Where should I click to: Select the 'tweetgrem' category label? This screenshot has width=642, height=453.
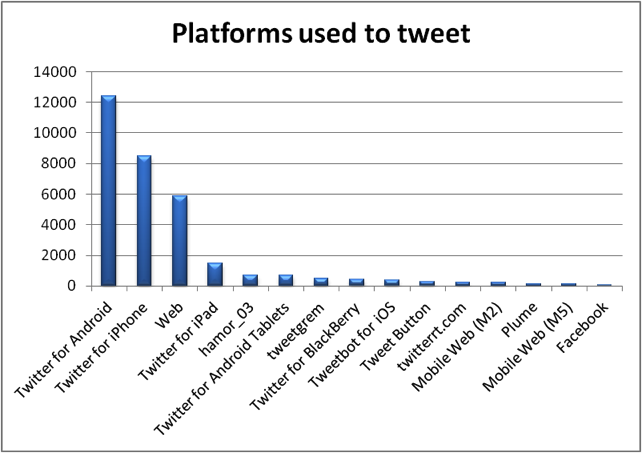point(296,332)
